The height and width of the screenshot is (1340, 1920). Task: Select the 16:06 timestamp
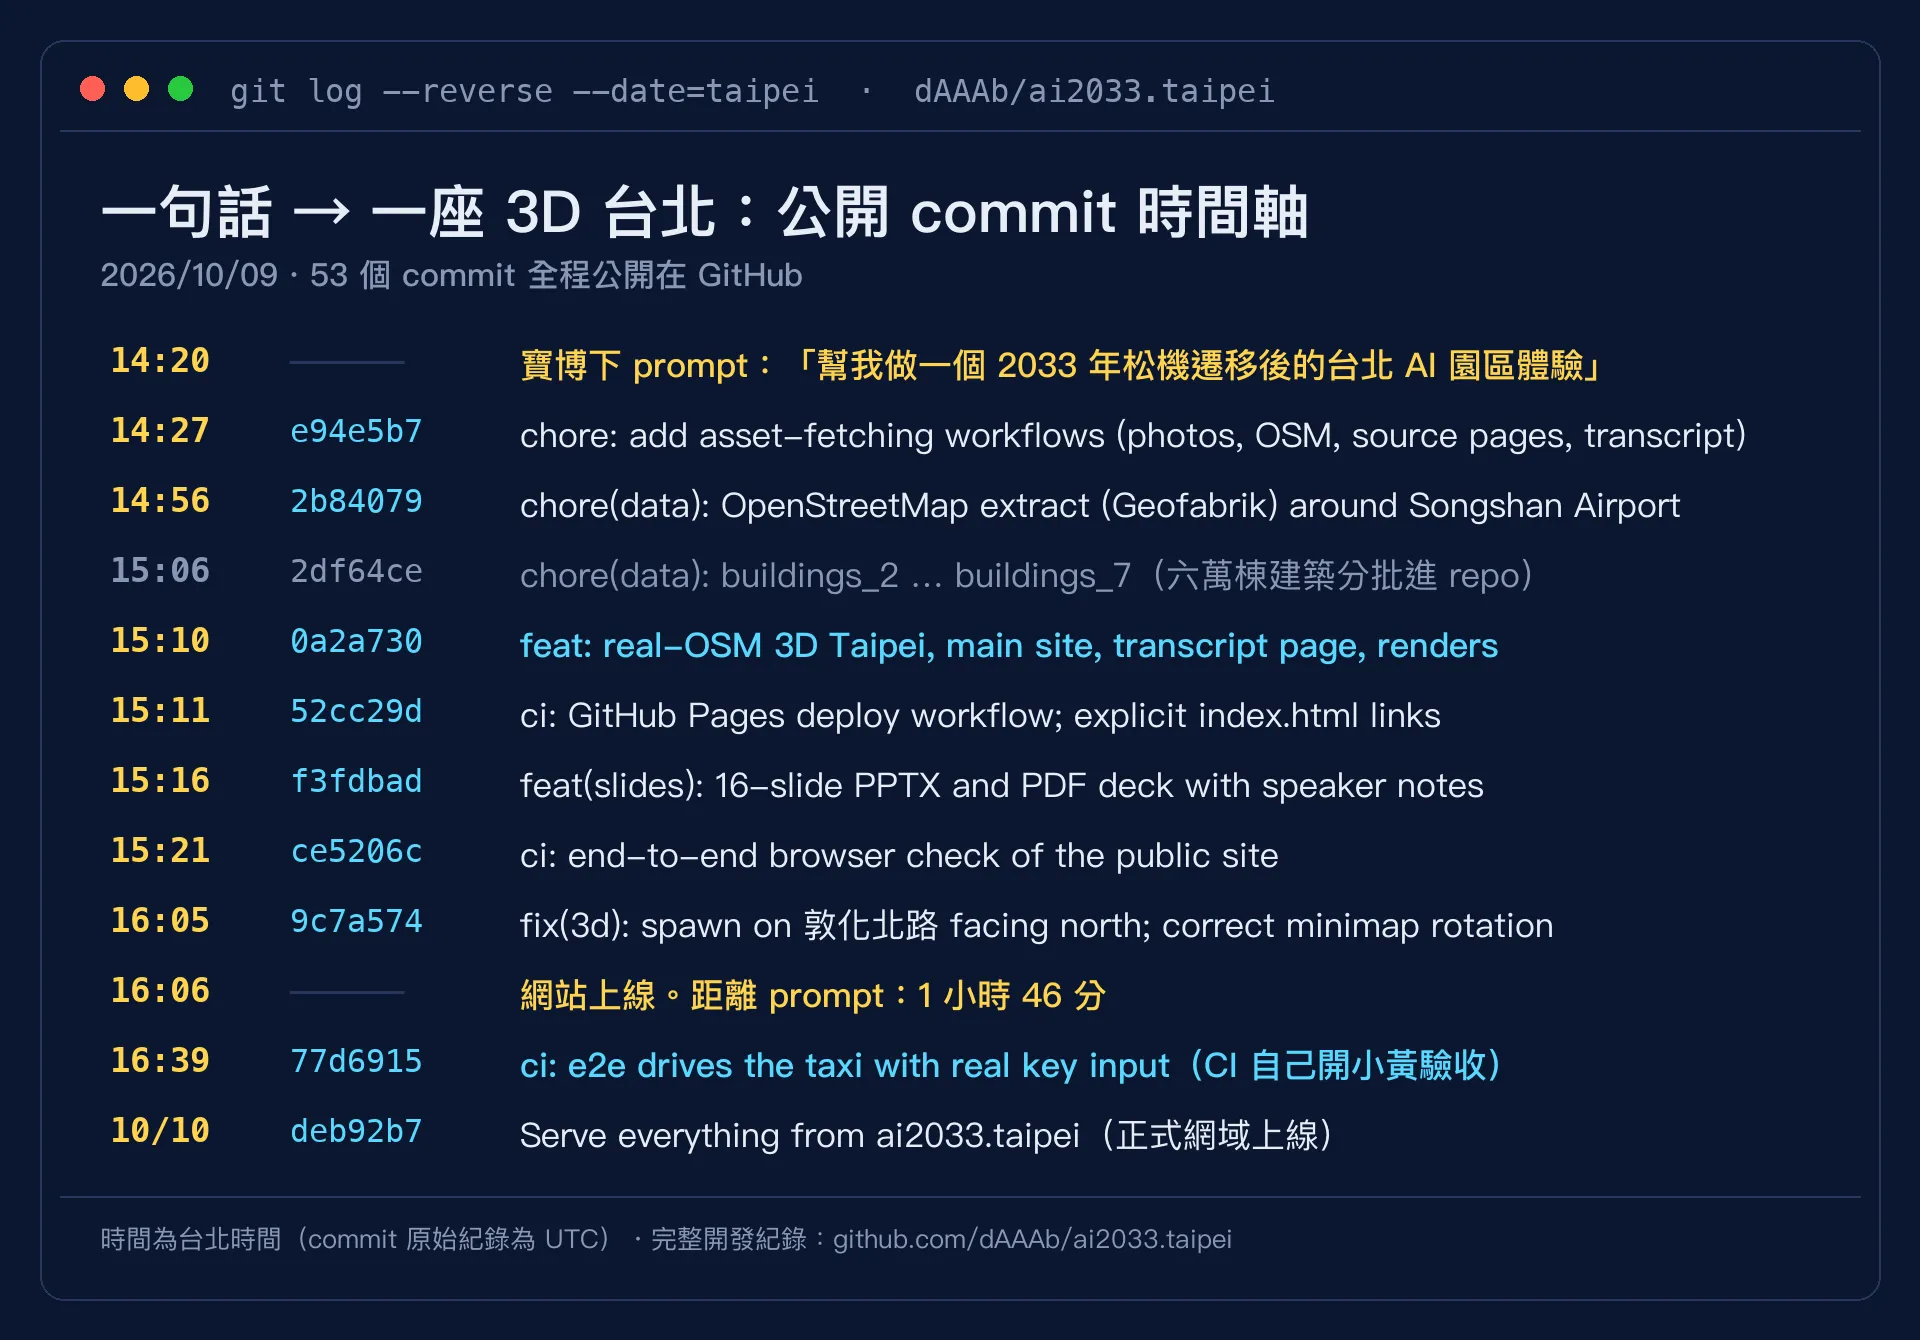tap(160, 991)
